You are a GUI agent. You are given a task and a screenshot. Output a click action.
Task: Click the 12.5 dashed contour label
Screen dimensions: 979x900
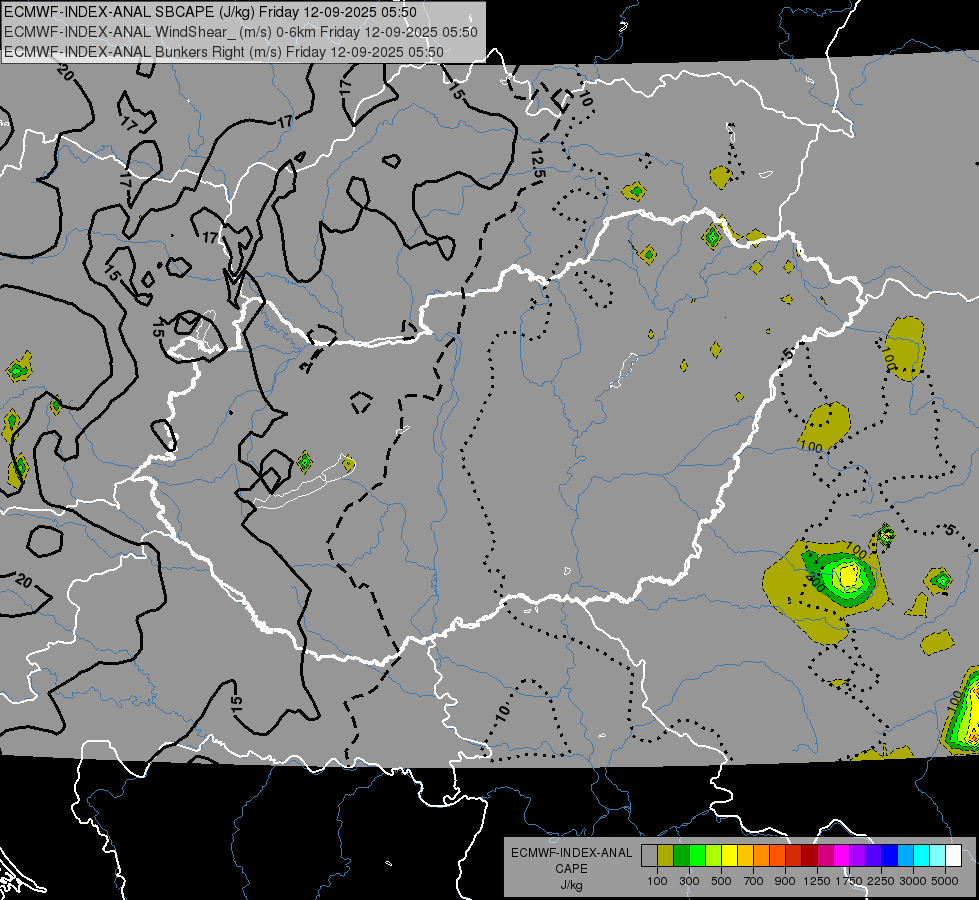click(x=538, y=165)
